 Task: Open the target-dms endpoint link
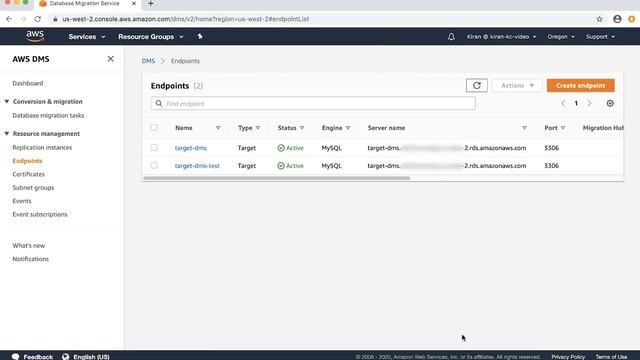191,148
